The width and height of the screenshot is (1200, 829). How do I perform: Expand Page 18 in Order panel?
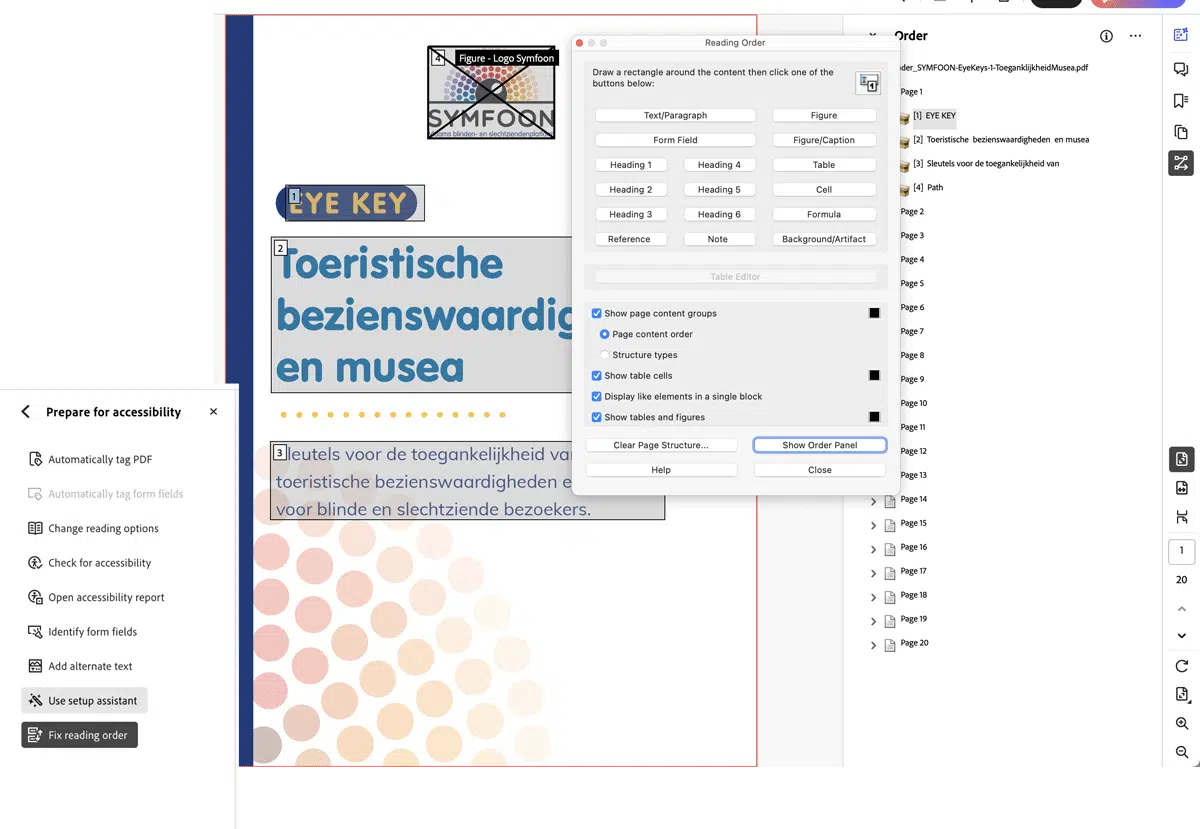tap(873, 596)
